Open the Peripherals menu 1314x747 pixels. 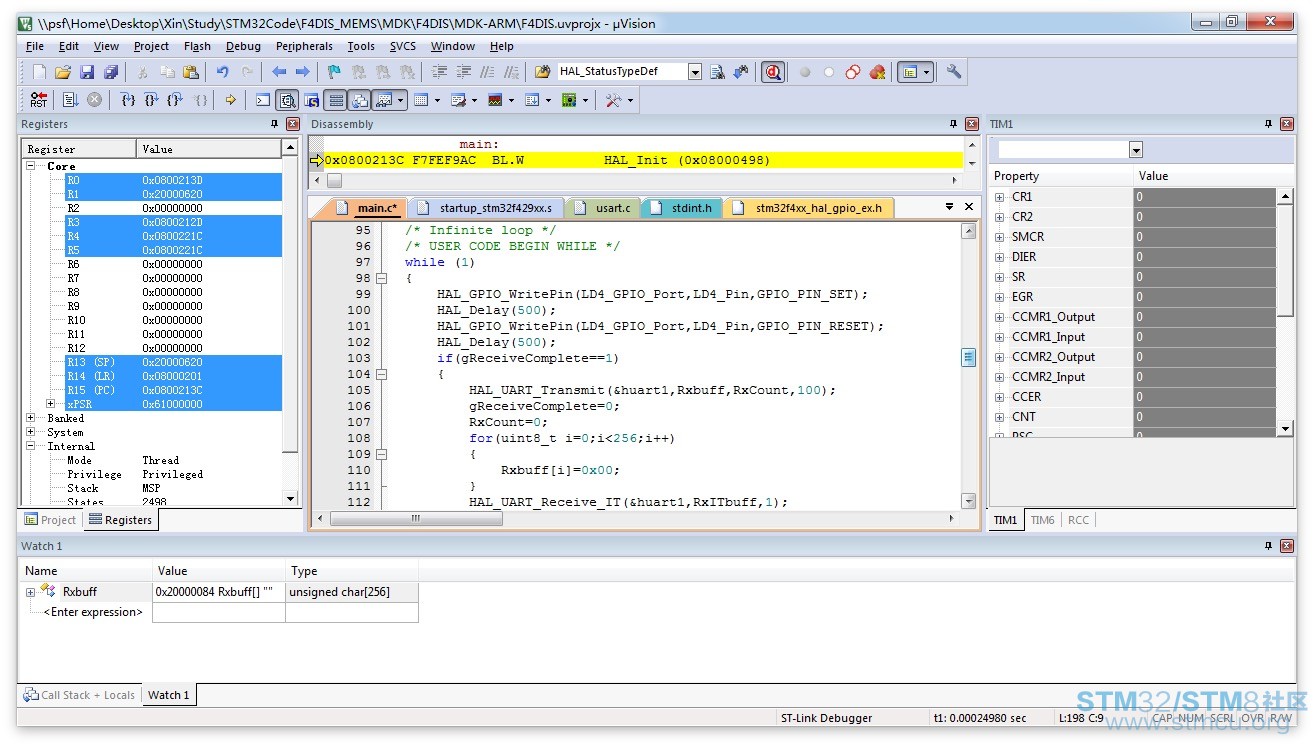[x=304, y=46]
